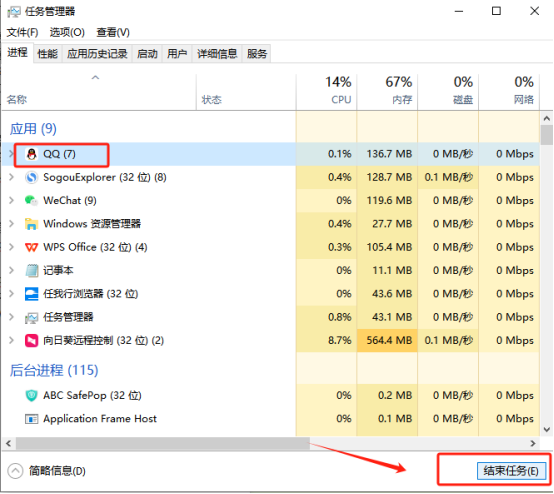Select the QQ penguin icon
The height and width of the screenshot is (494, 554).
click(32, 154)
